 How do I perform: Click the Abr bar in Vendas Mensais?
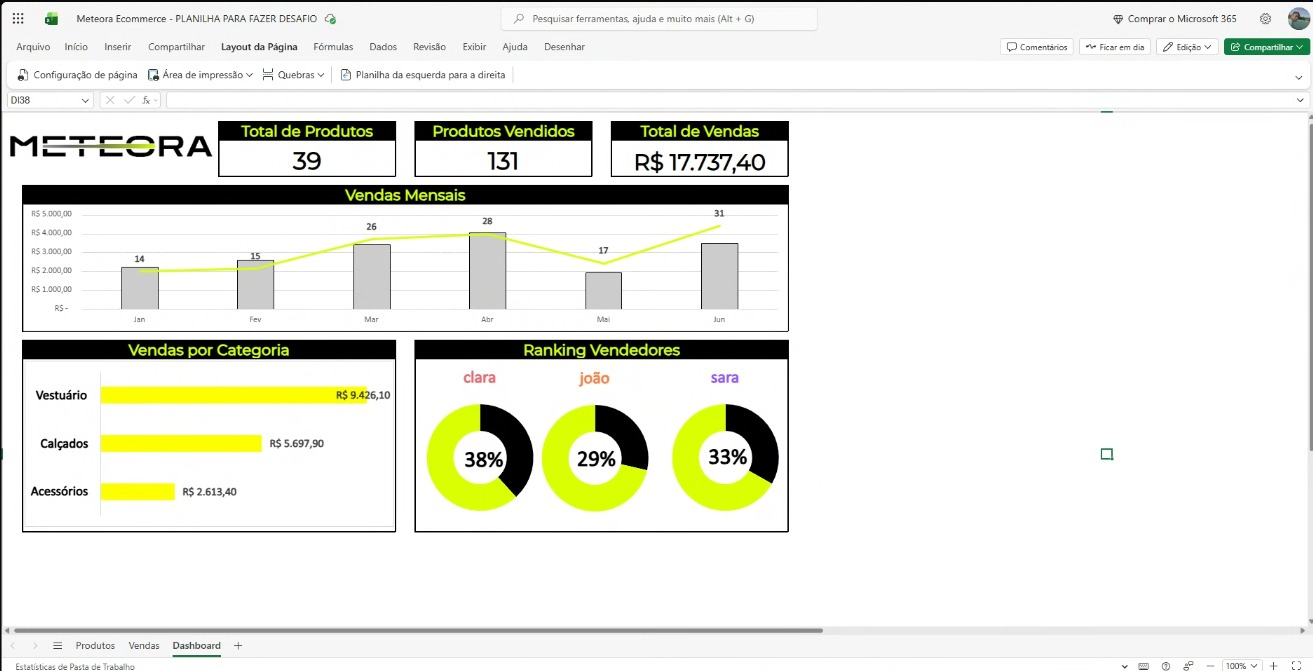[487, 271]
